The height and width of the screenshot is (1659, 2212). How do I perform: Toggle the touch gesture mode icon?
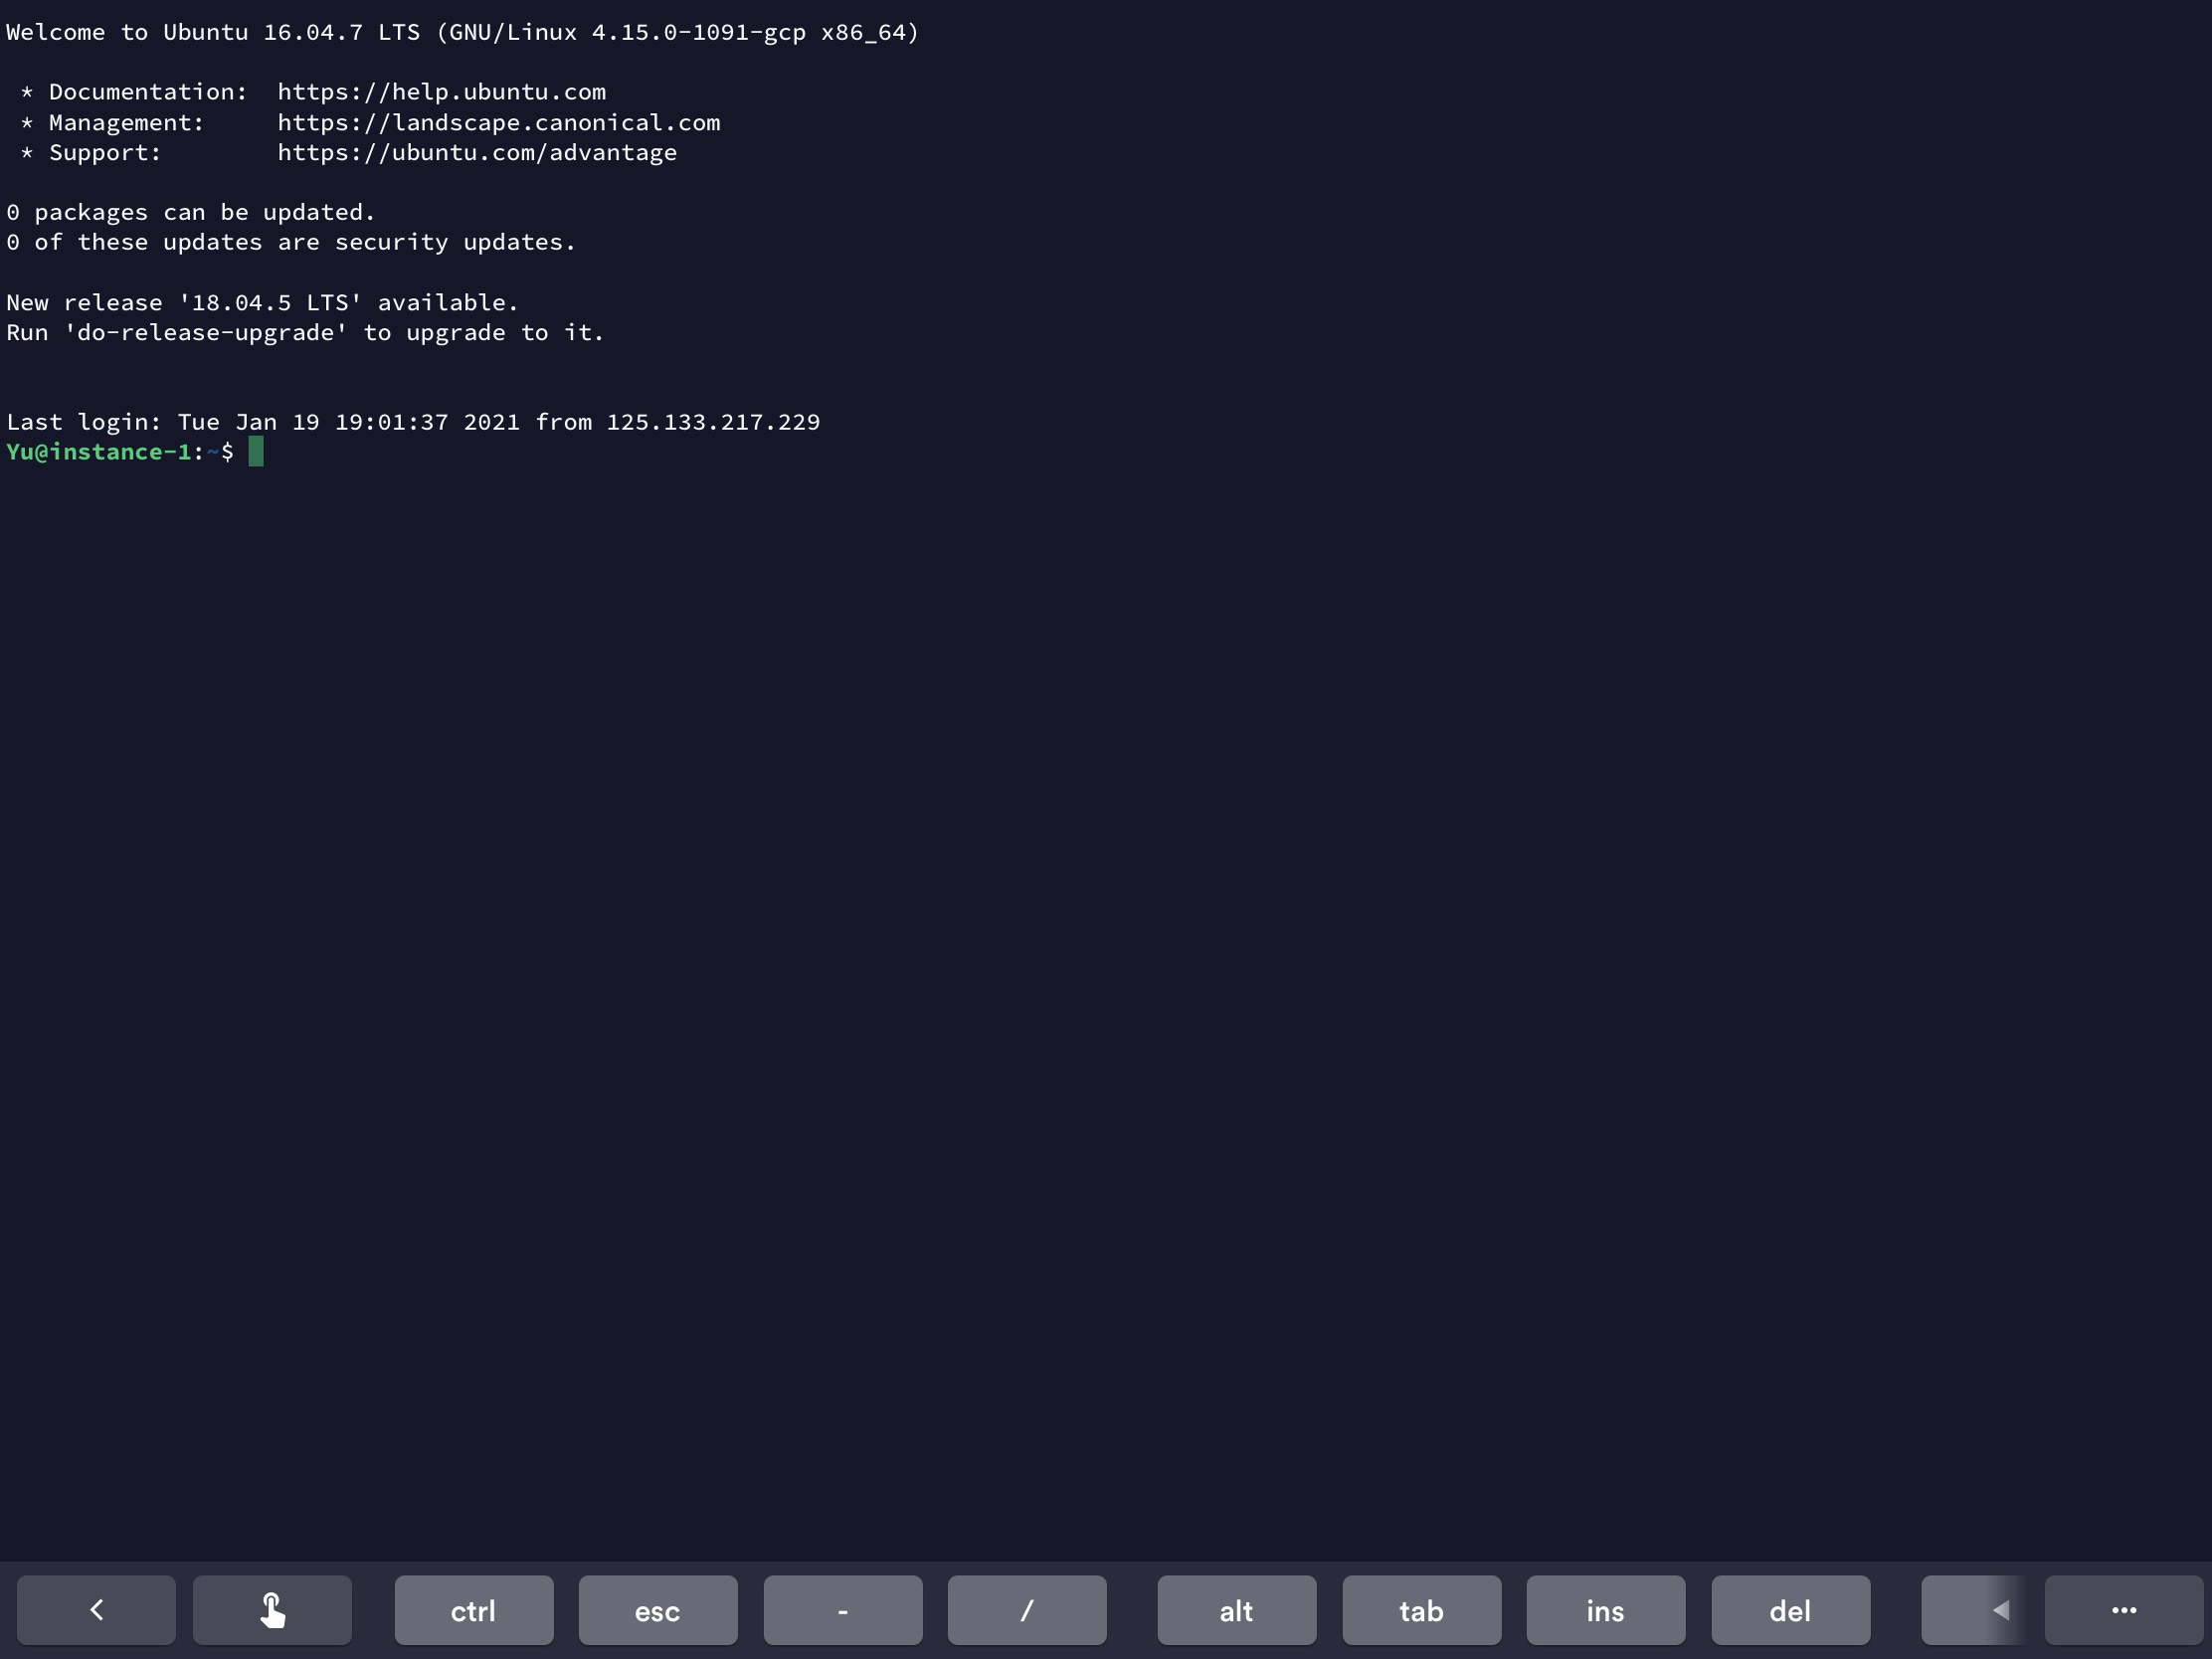pyautogui.click(x=272, y=1610)
